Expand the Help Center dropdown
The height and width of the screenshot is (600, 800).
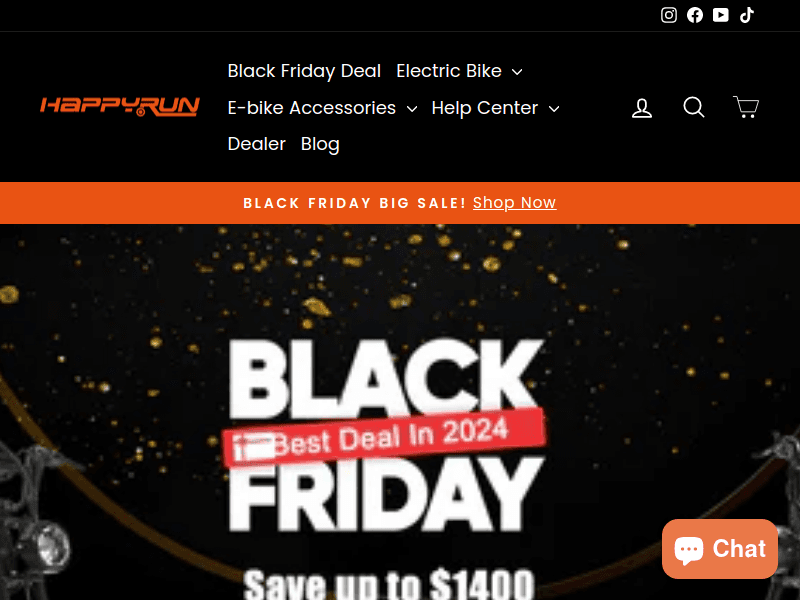495,108
